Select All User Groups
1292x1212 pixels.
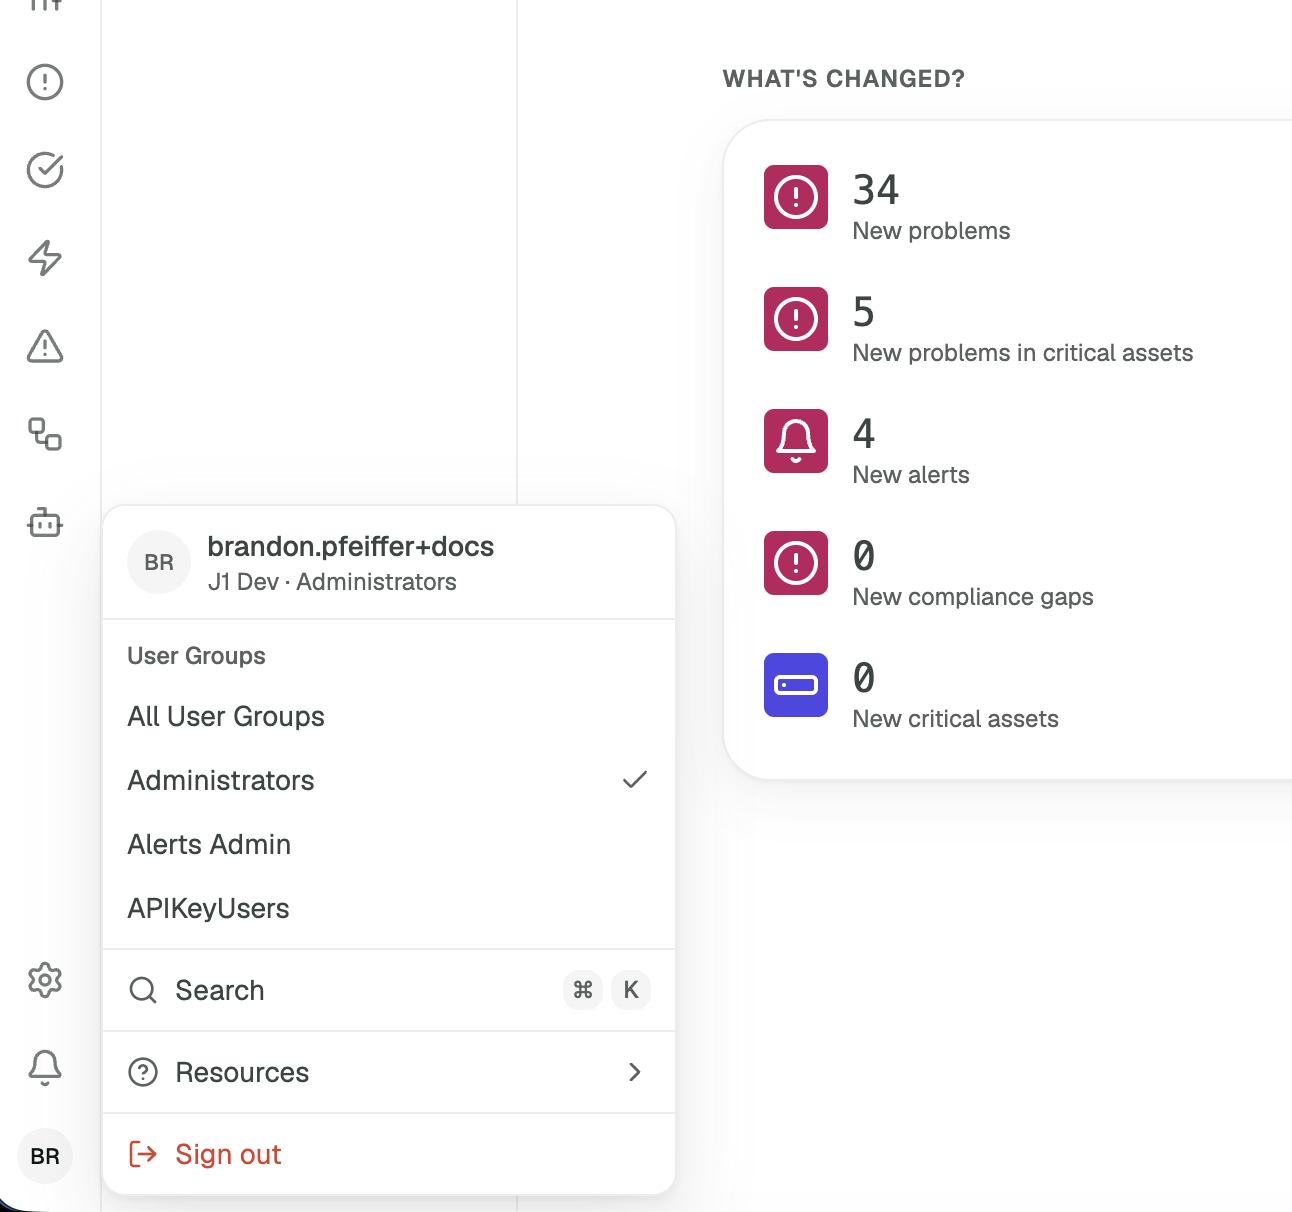(x=389, y=717)
